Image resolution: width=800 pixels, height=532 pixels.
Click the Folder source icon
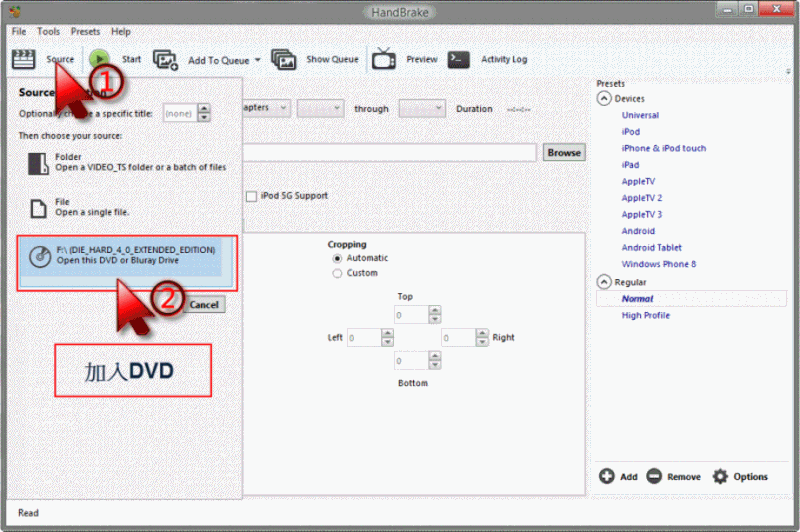pos(38,164)
